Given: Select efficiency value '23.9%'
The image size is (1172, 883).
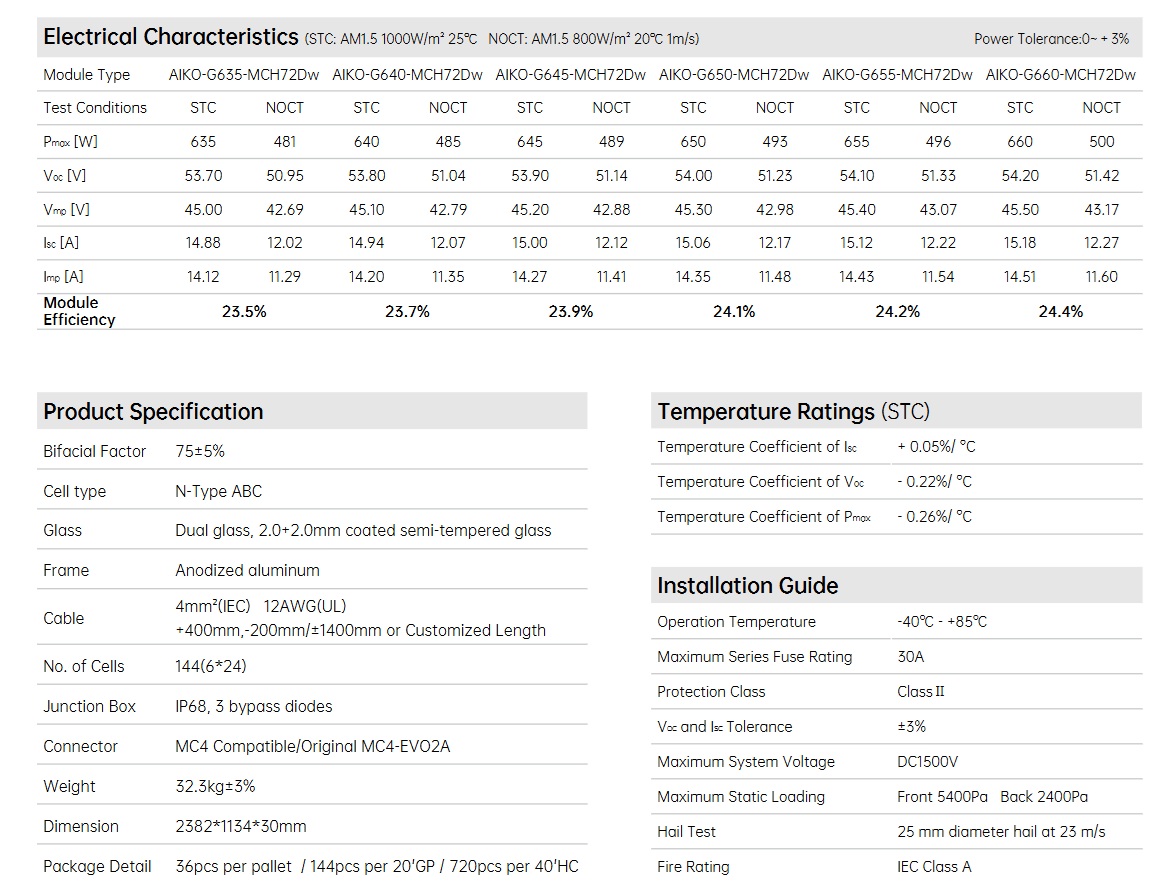Looking at the screenshot, I should click(570, 312).
